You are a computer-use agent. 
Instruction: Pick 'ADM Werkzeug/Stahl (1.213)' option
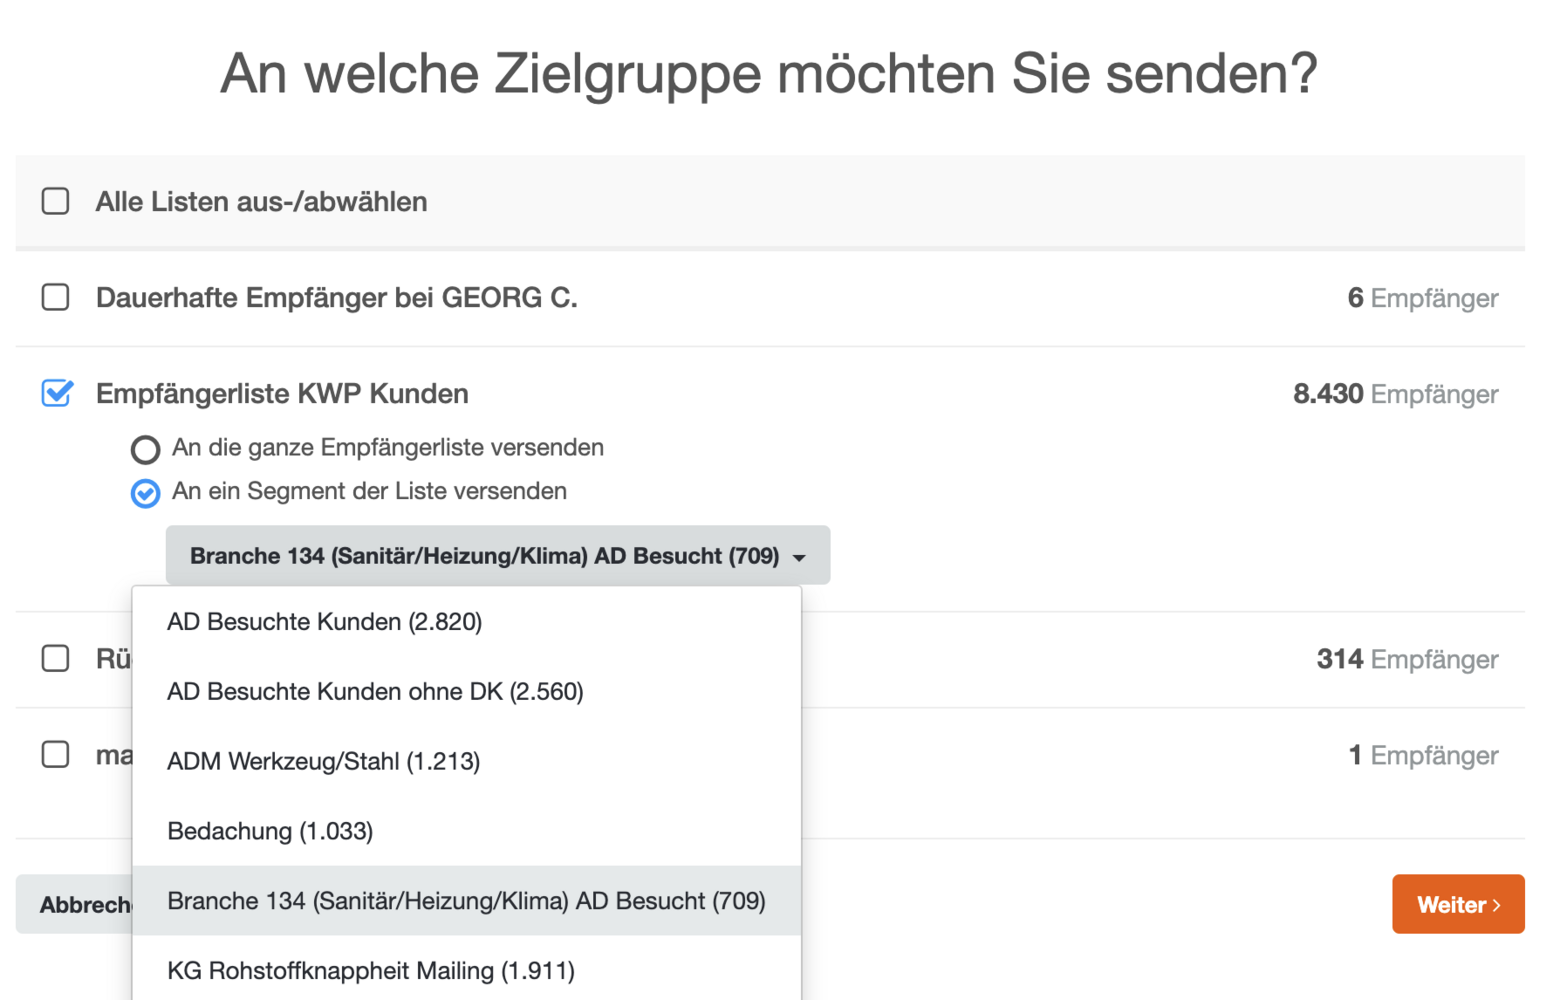[323, 762]
